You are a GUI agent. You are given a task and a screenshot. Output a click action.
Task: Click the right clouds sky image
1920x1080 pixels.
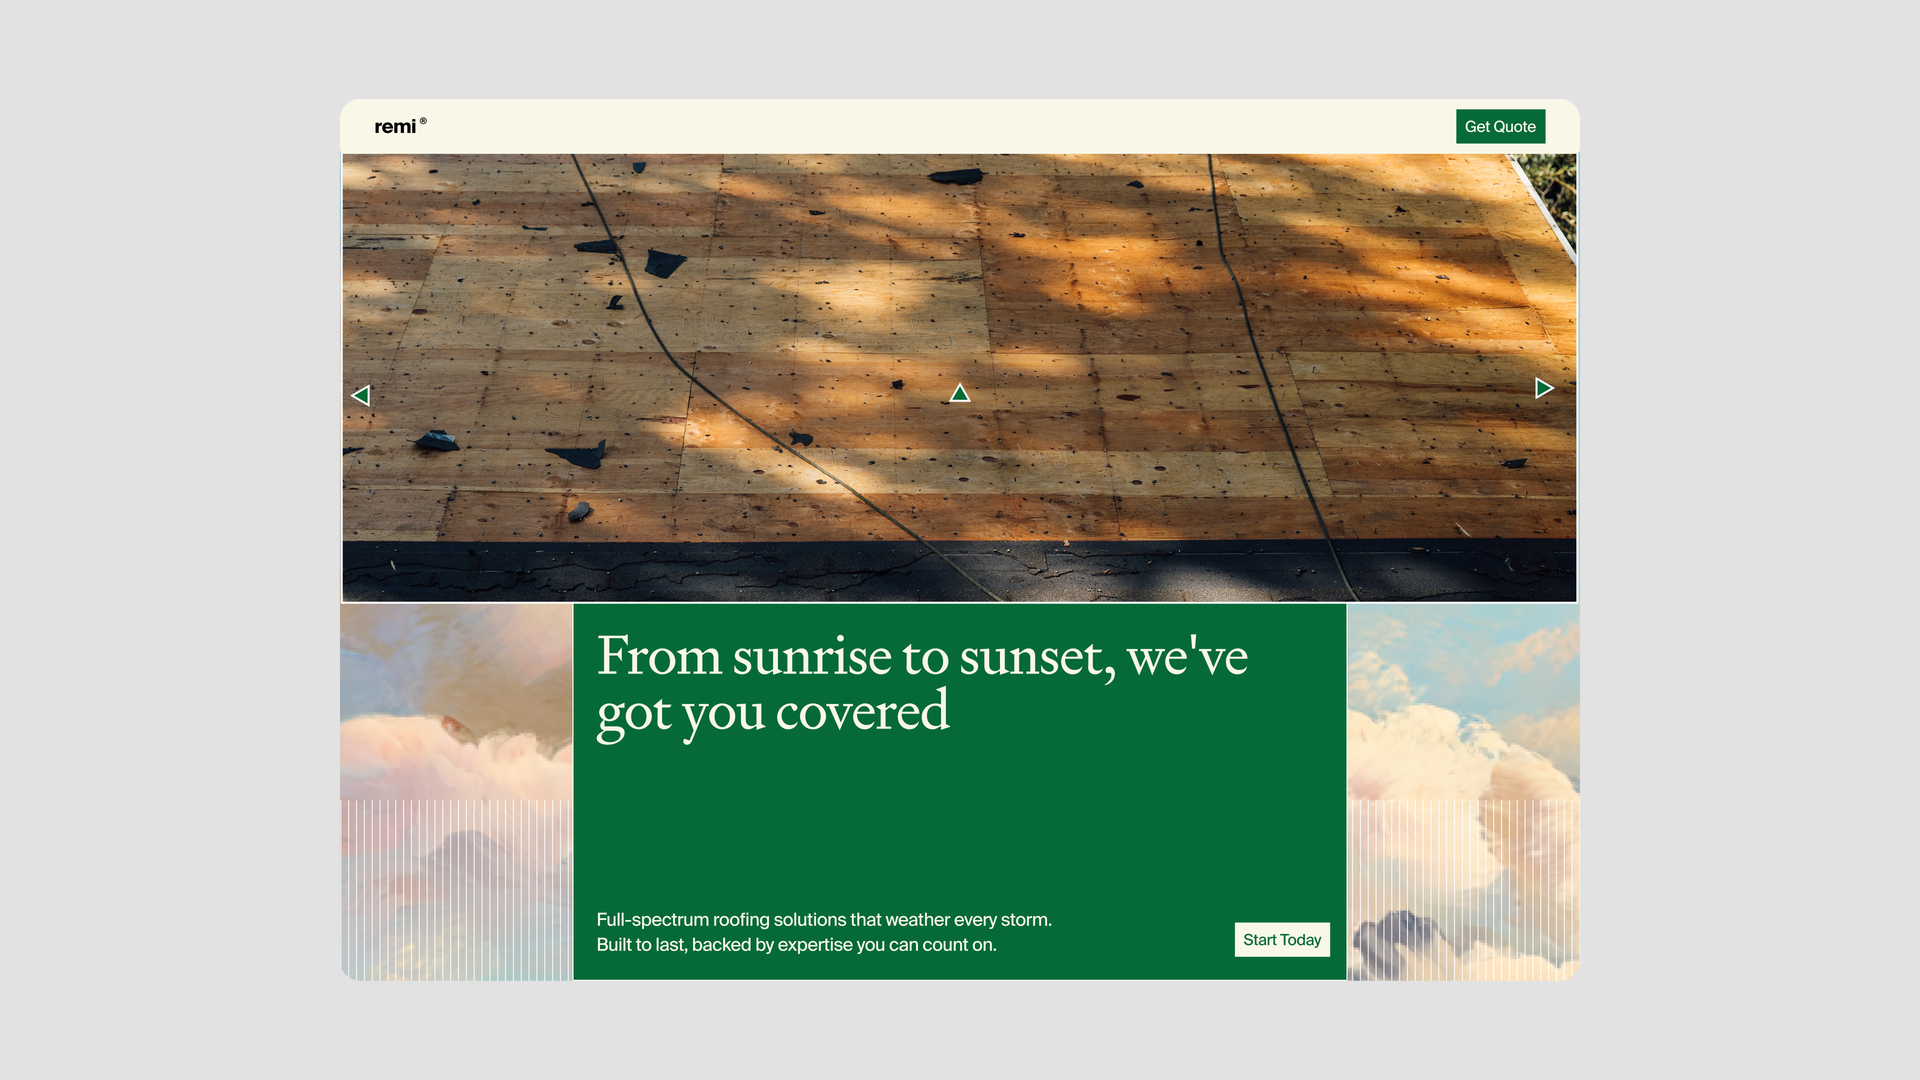1463,791
